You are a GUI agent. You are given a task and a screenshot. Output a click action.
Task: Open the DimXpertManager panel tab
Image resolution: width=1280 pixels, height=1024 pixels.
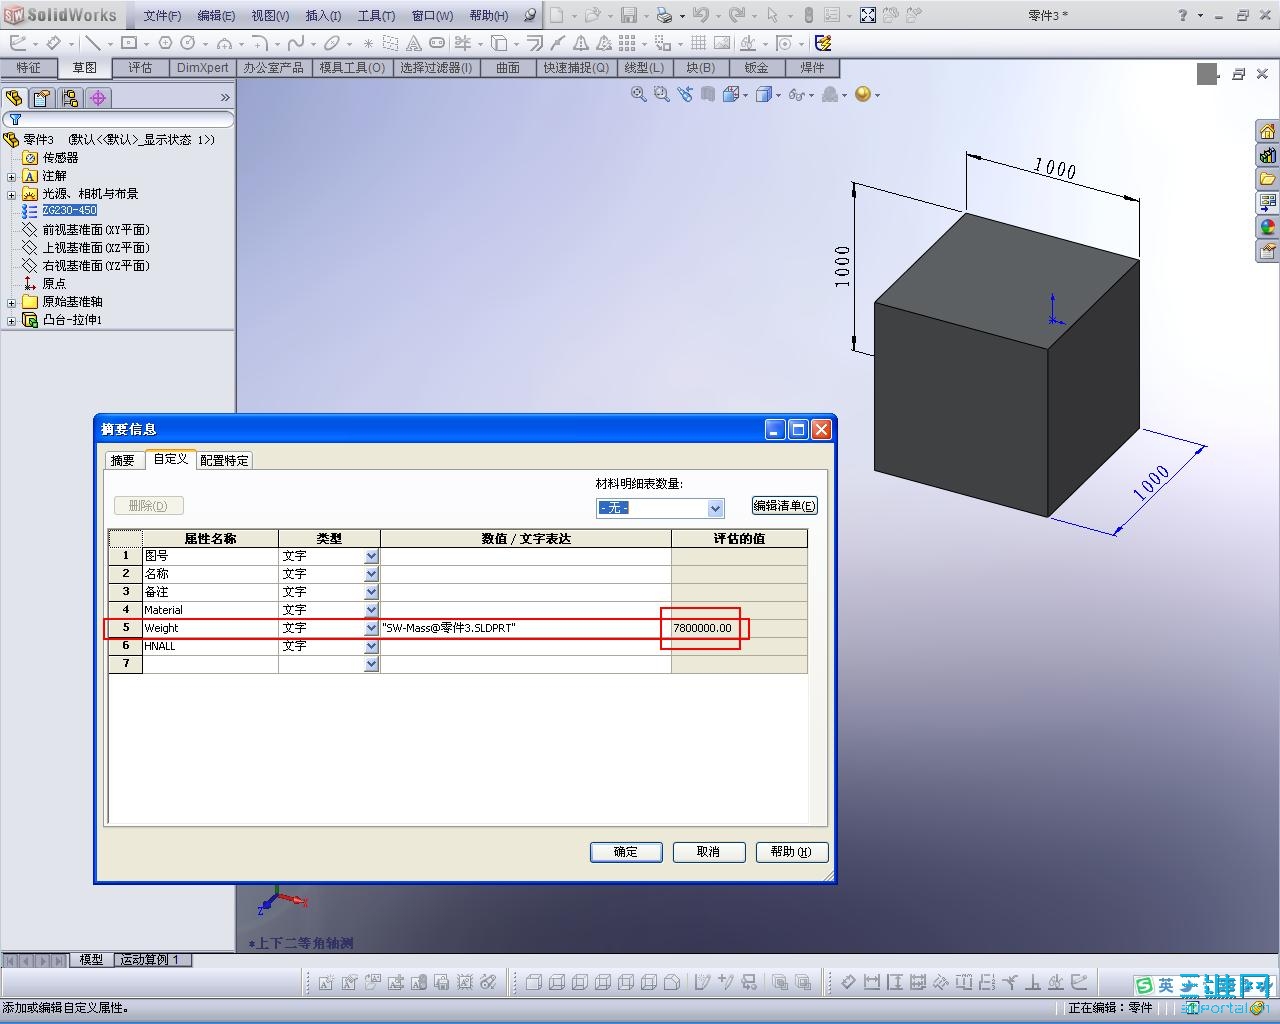[x=98, y=97]
